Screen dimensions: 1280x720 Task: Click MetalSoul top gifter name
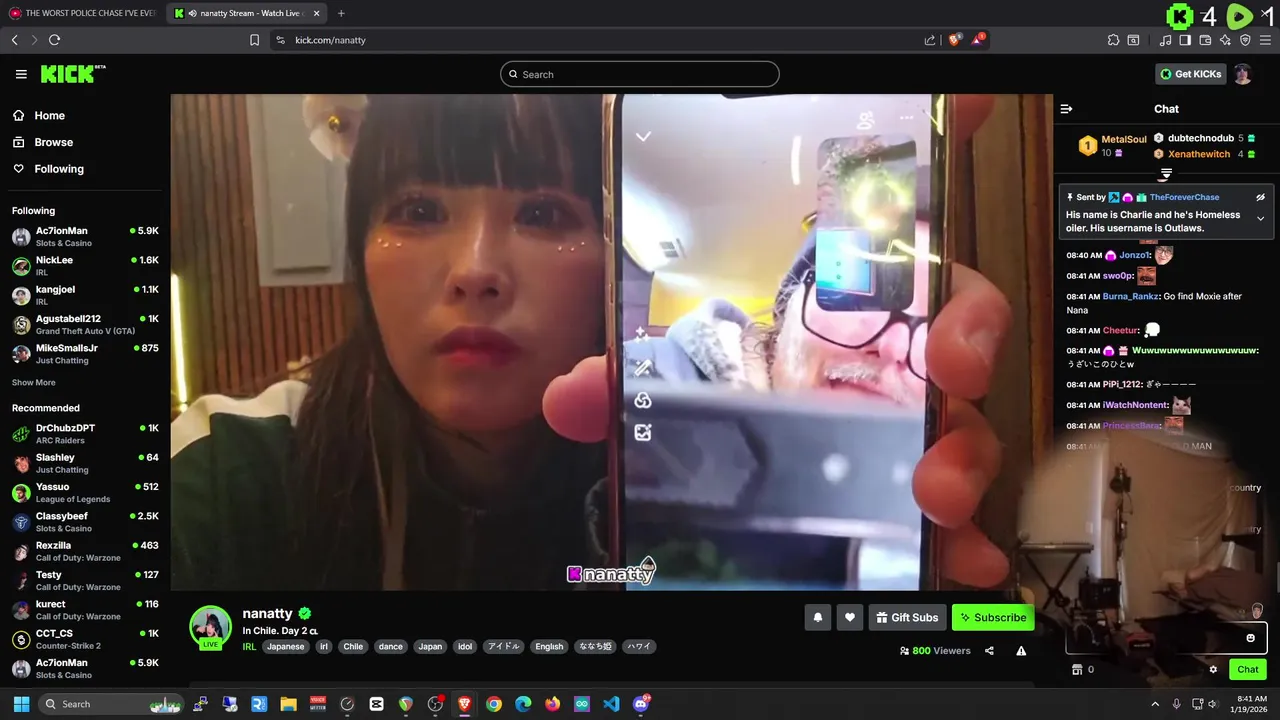pos(1124,139)
